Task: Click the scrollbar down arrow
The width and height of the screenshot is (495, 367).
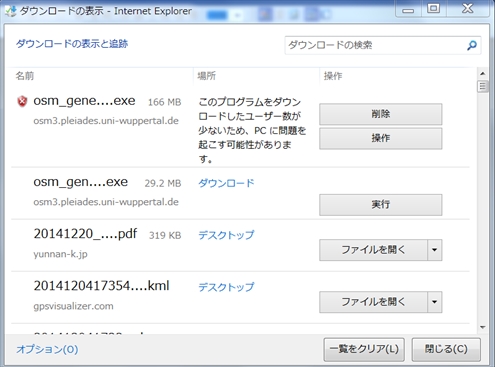Action: (483, 327)
